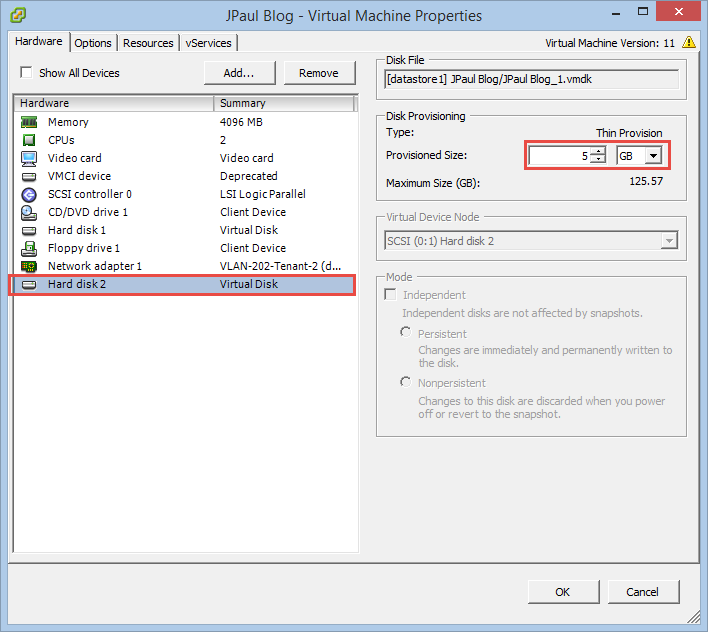
Task: Select the Network adapter 1 row label
Action: [95, 266]
